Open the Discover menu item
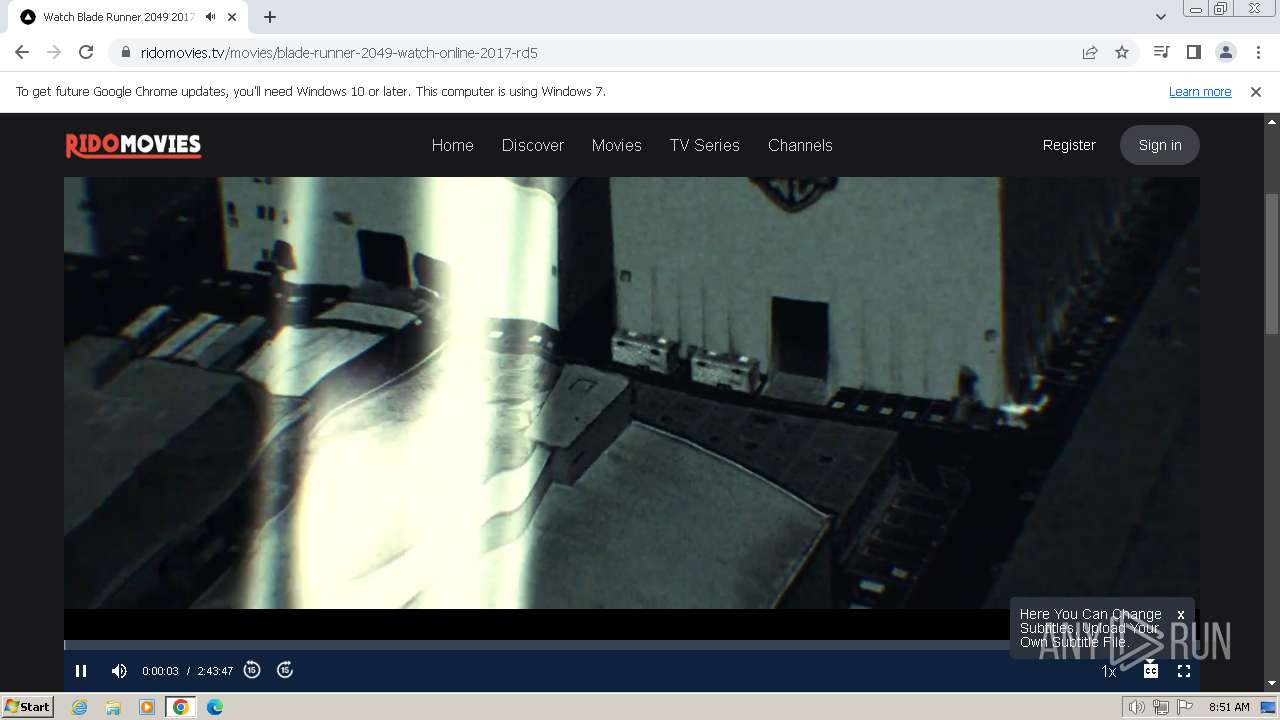This screenshot has height=720, width=1280. [x=533, y=145]
